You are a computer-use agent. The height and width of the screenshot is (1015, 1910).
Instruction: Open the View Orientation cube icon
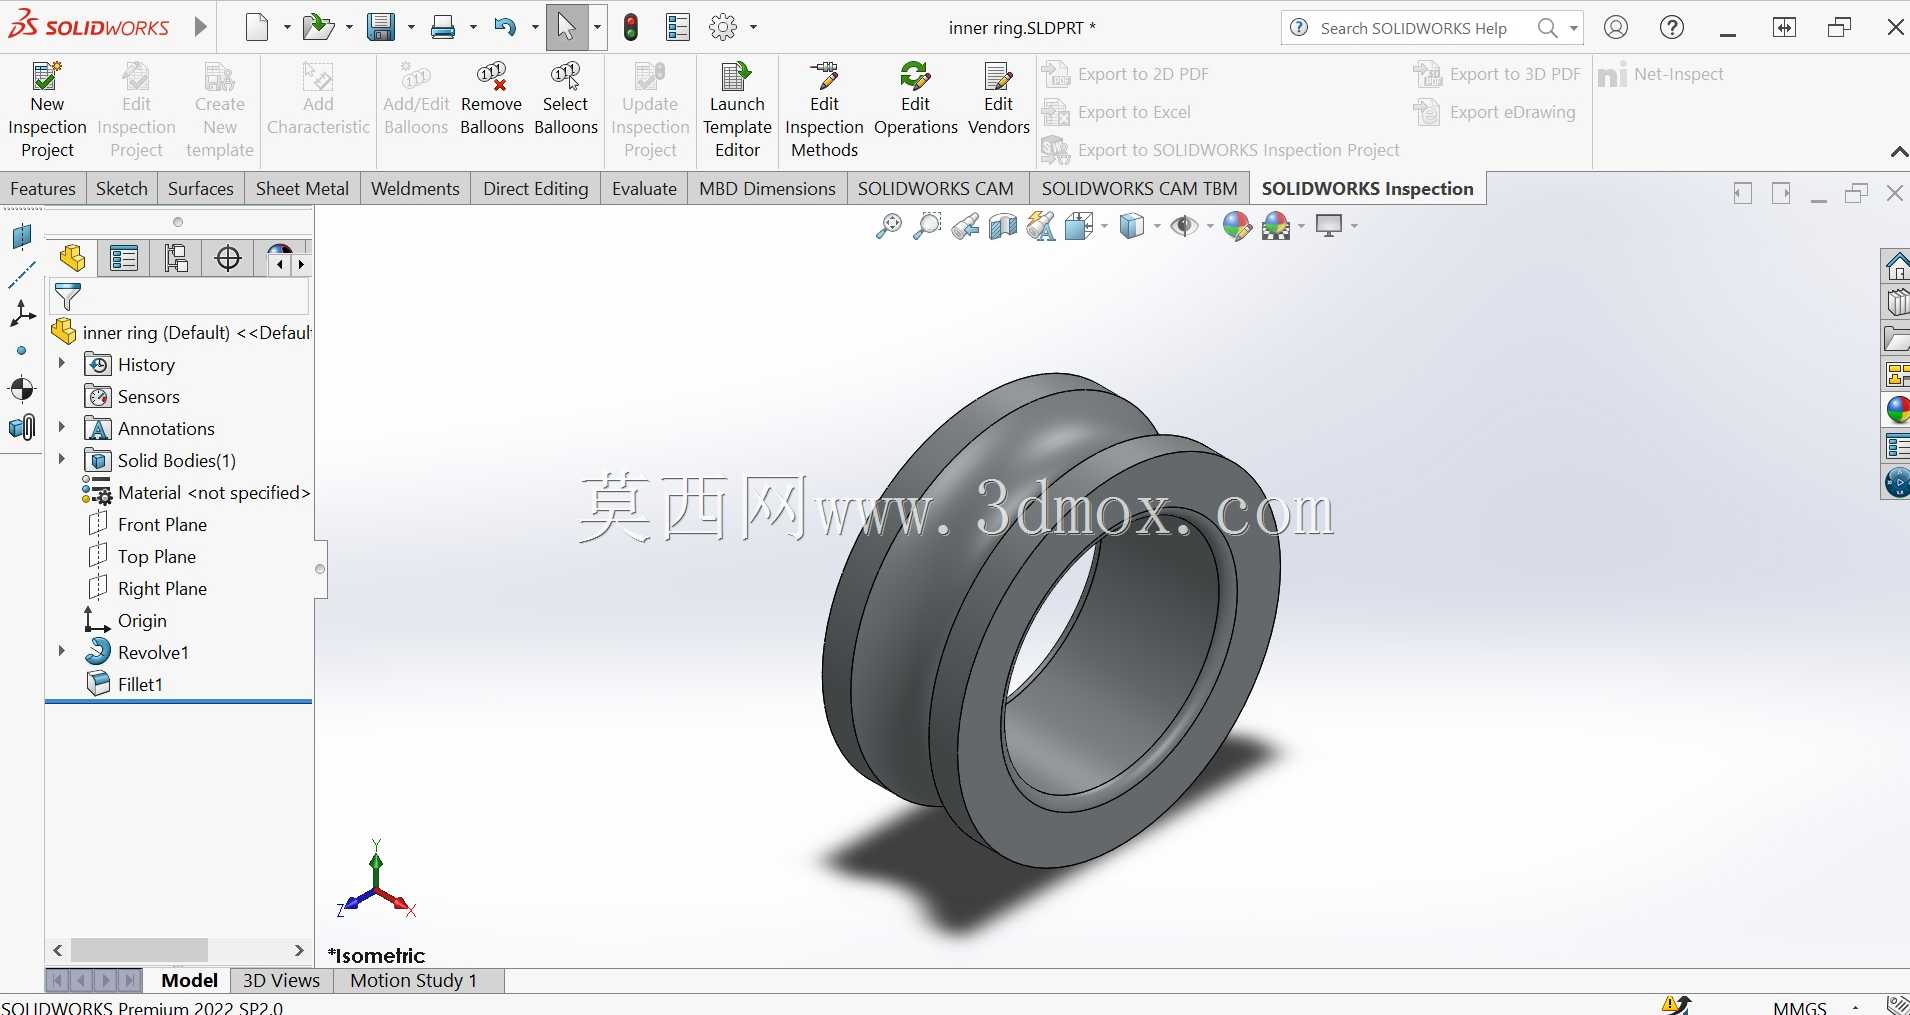[x=1079, y=227]
